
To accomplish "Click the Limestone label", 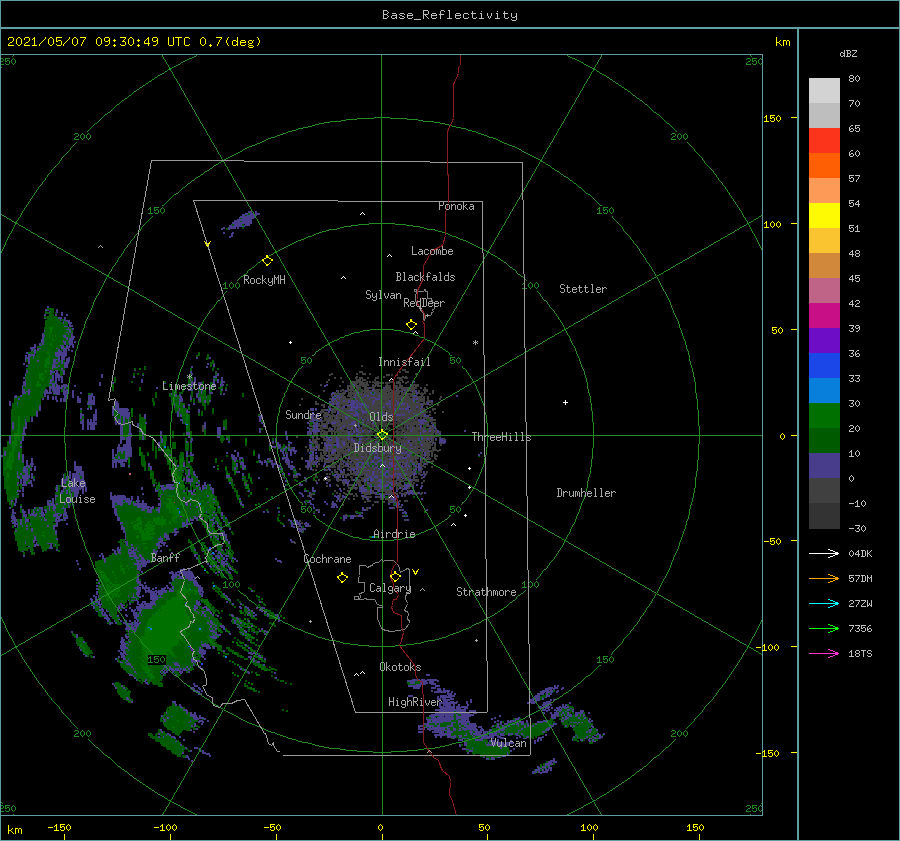I will 189,386.
